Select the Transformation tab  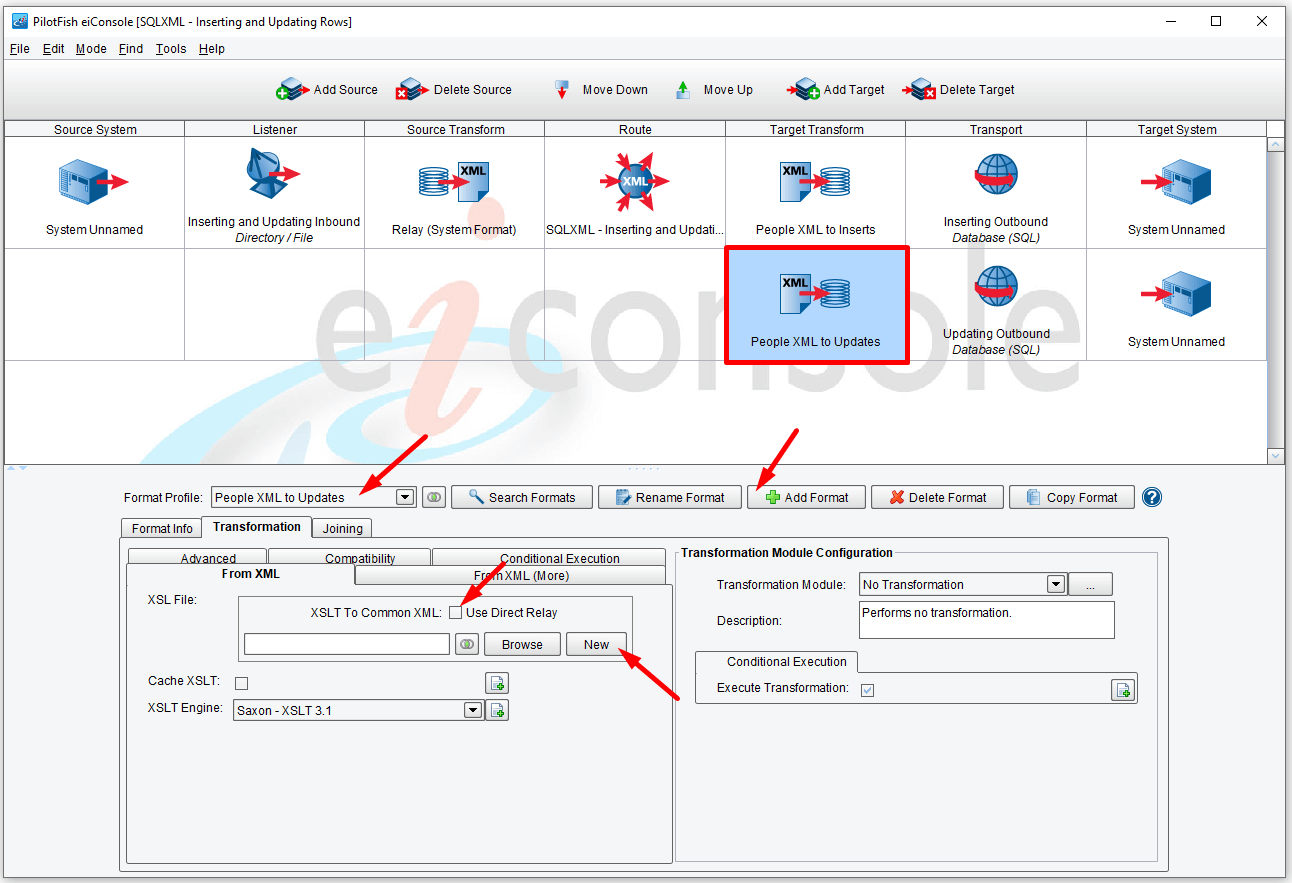(x=257, y=527)
